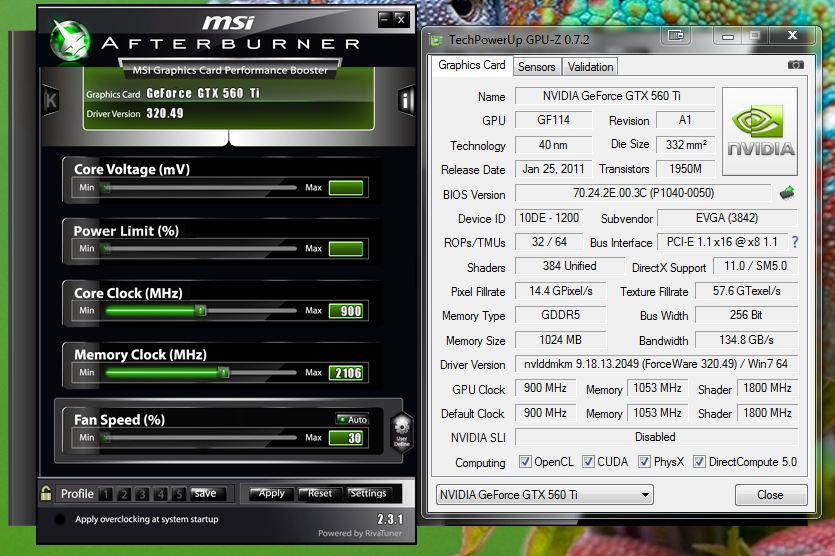Image resolution: width=835 pixels, height=556 pixels.
Task: Open Afterburner Settings
Action: (x=368, y=494)
